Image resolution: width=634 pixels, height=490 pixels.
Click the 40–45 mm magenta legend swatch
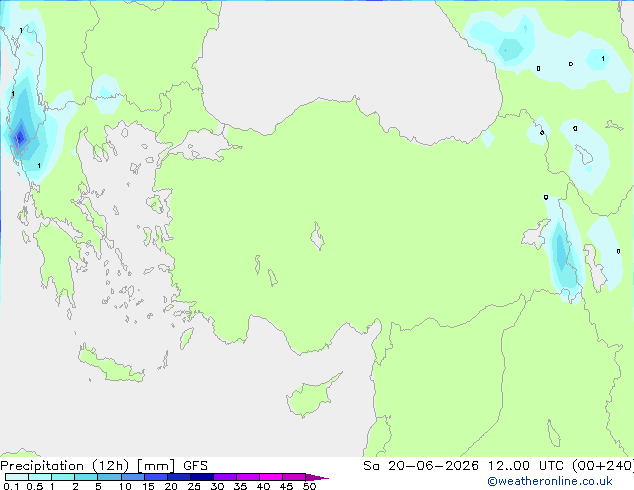click(271, 477)
